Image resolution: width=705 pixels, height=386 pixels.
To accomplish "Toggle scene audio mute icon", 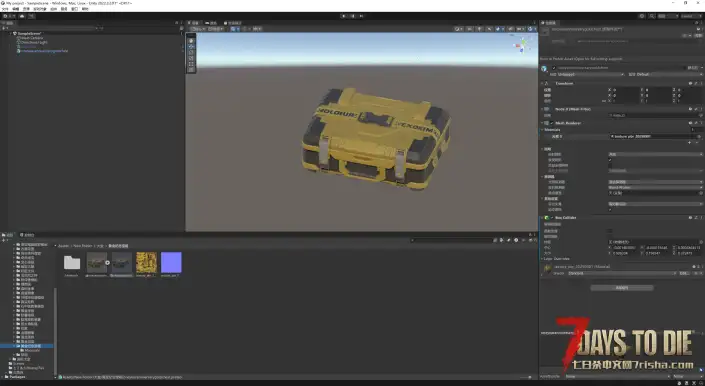I will 489,29.
